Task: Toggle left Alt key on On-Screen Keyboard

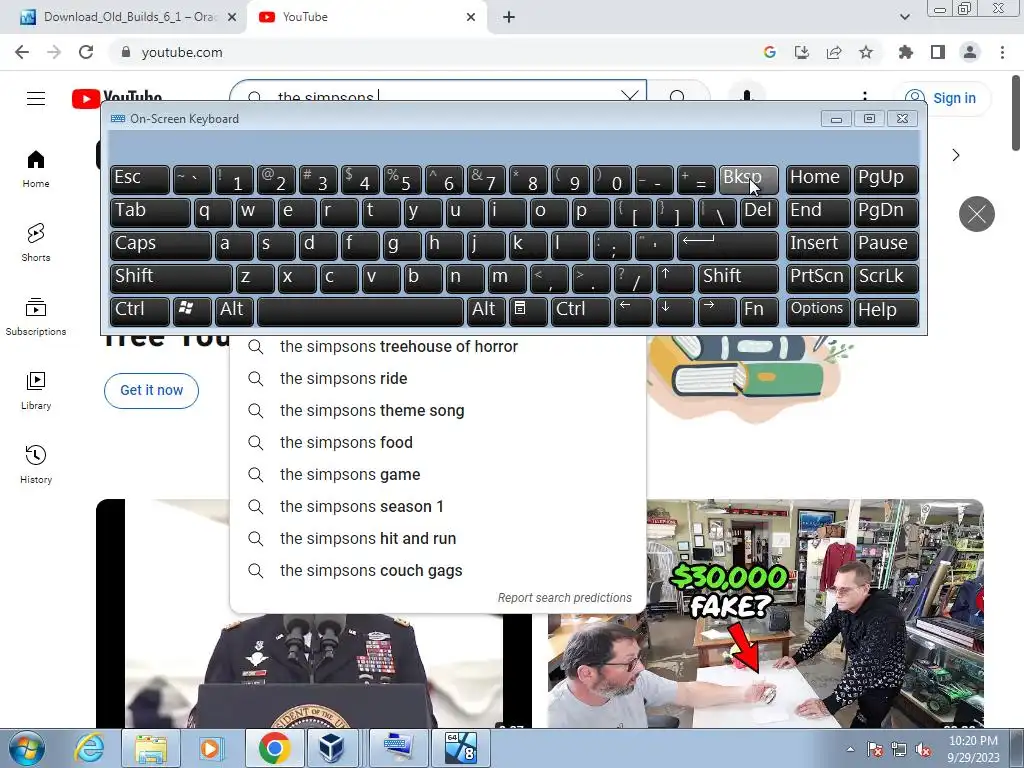Action: coord(234,311)
